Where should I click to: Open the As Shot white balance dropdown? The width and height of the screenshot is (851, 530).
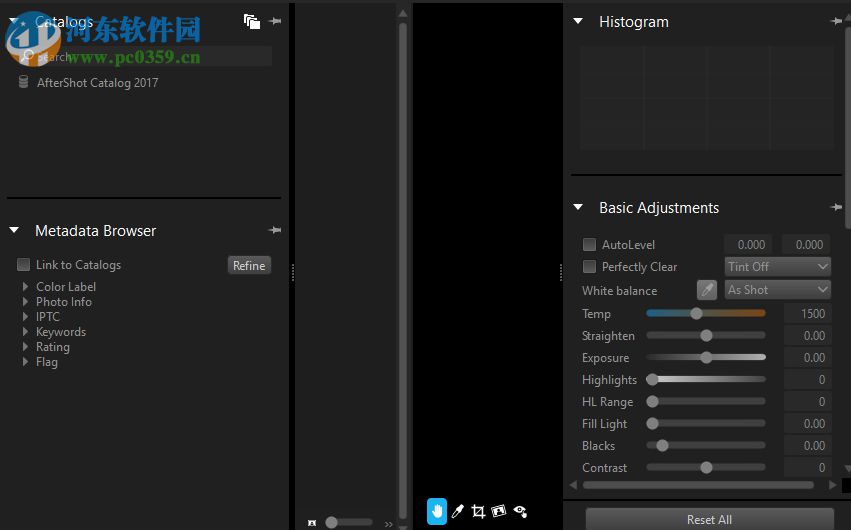777,290
